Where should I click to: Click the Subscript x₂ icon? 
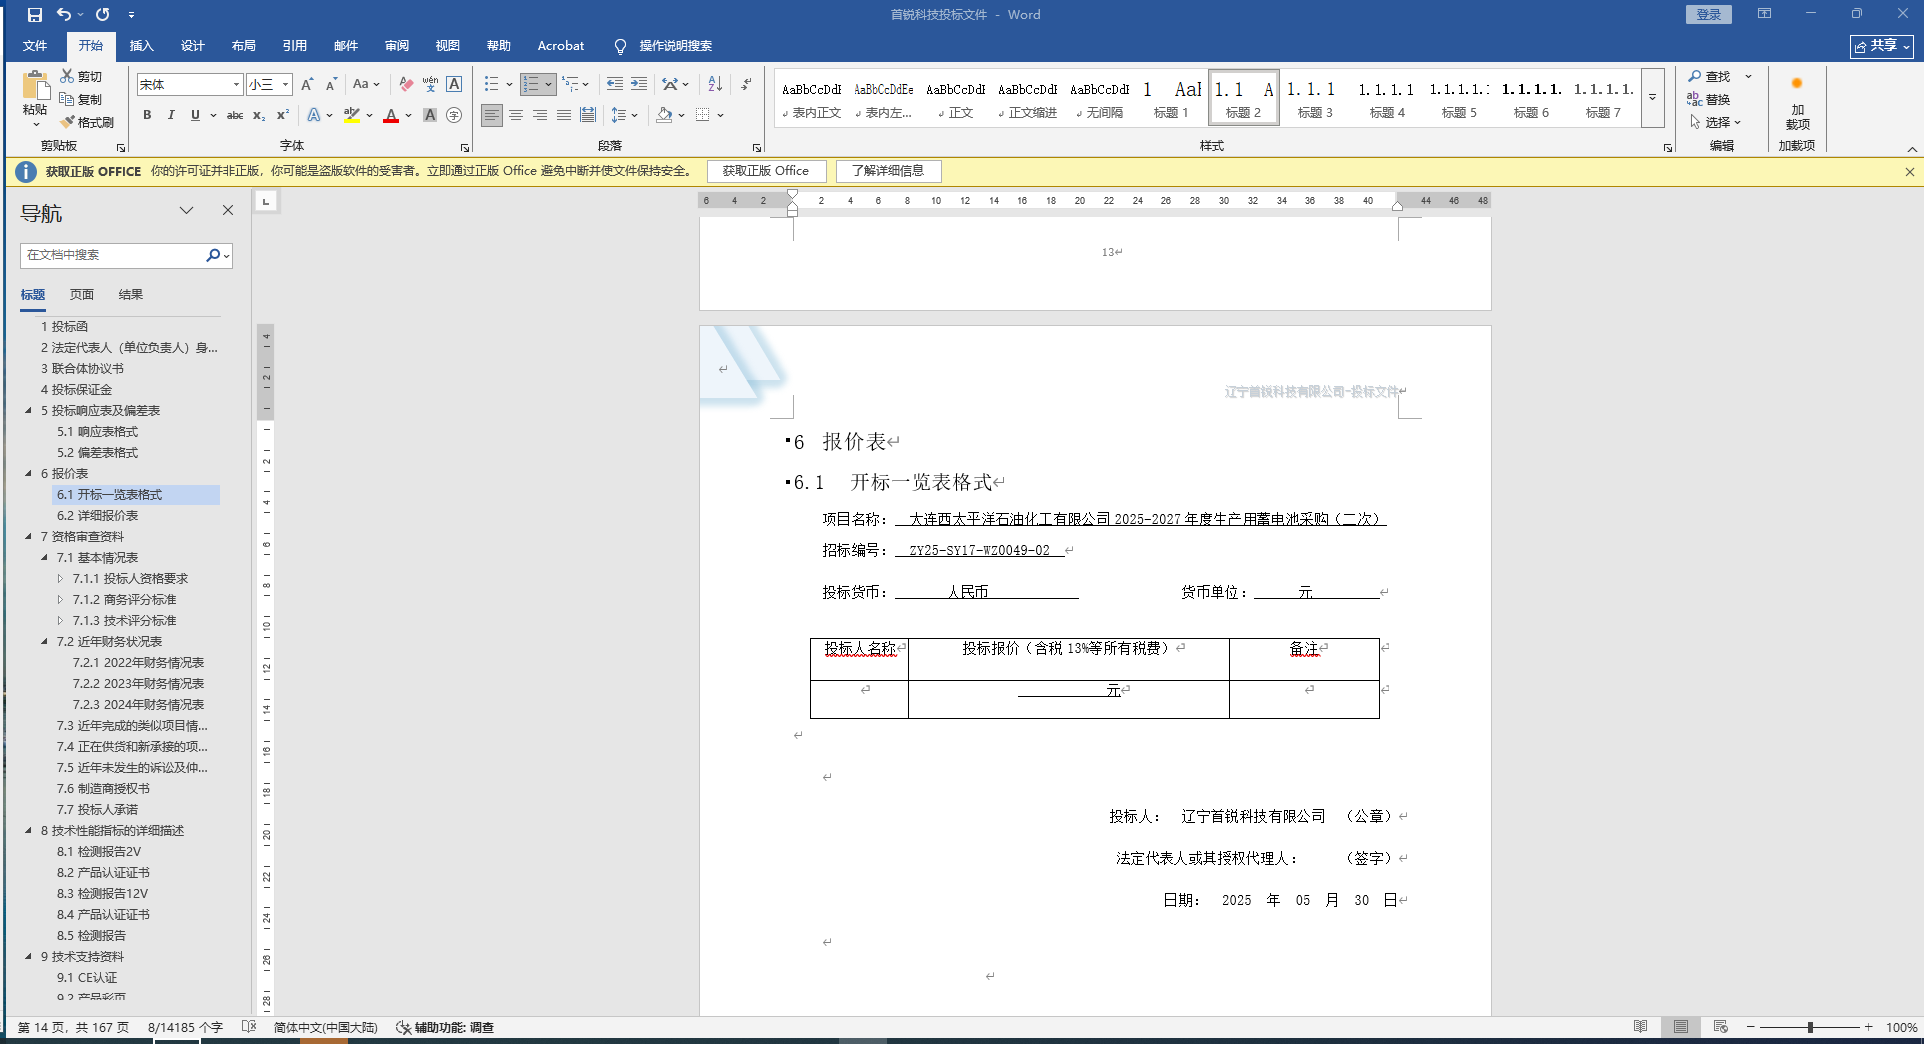click(259, 115)
